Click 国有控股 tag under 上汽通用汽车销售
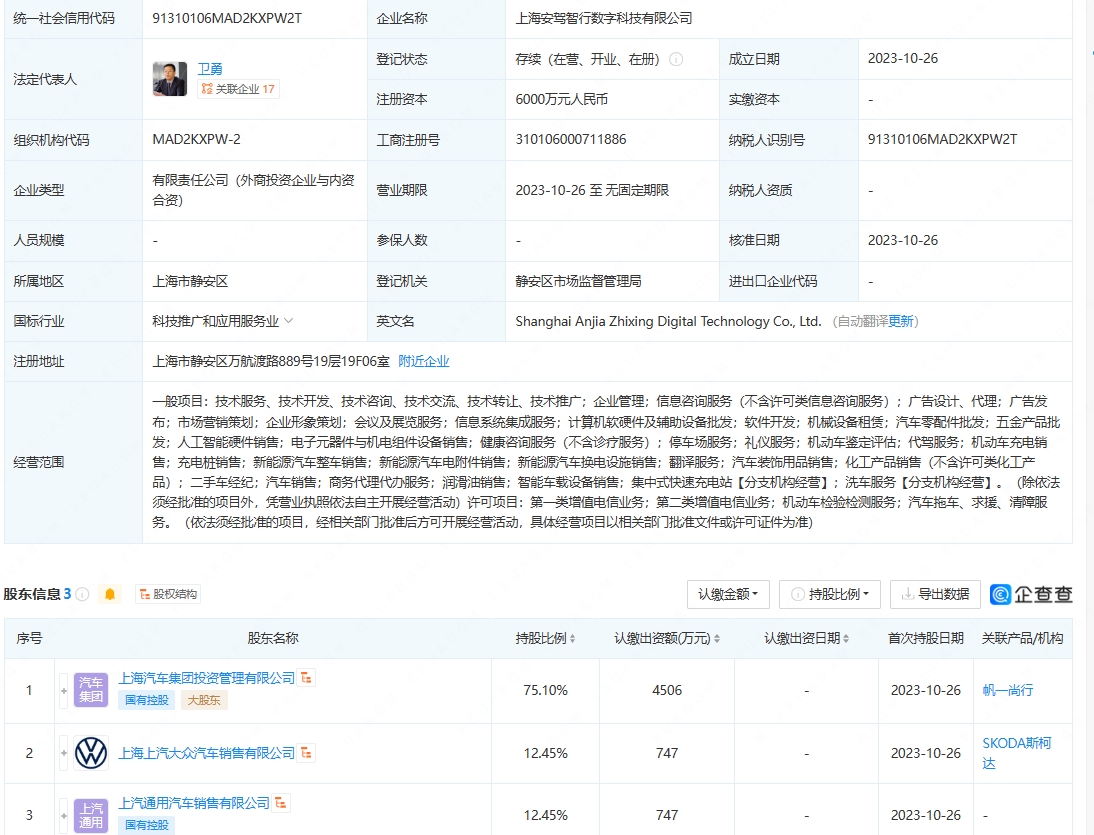 pyautogui.click(x=147, y=825)
